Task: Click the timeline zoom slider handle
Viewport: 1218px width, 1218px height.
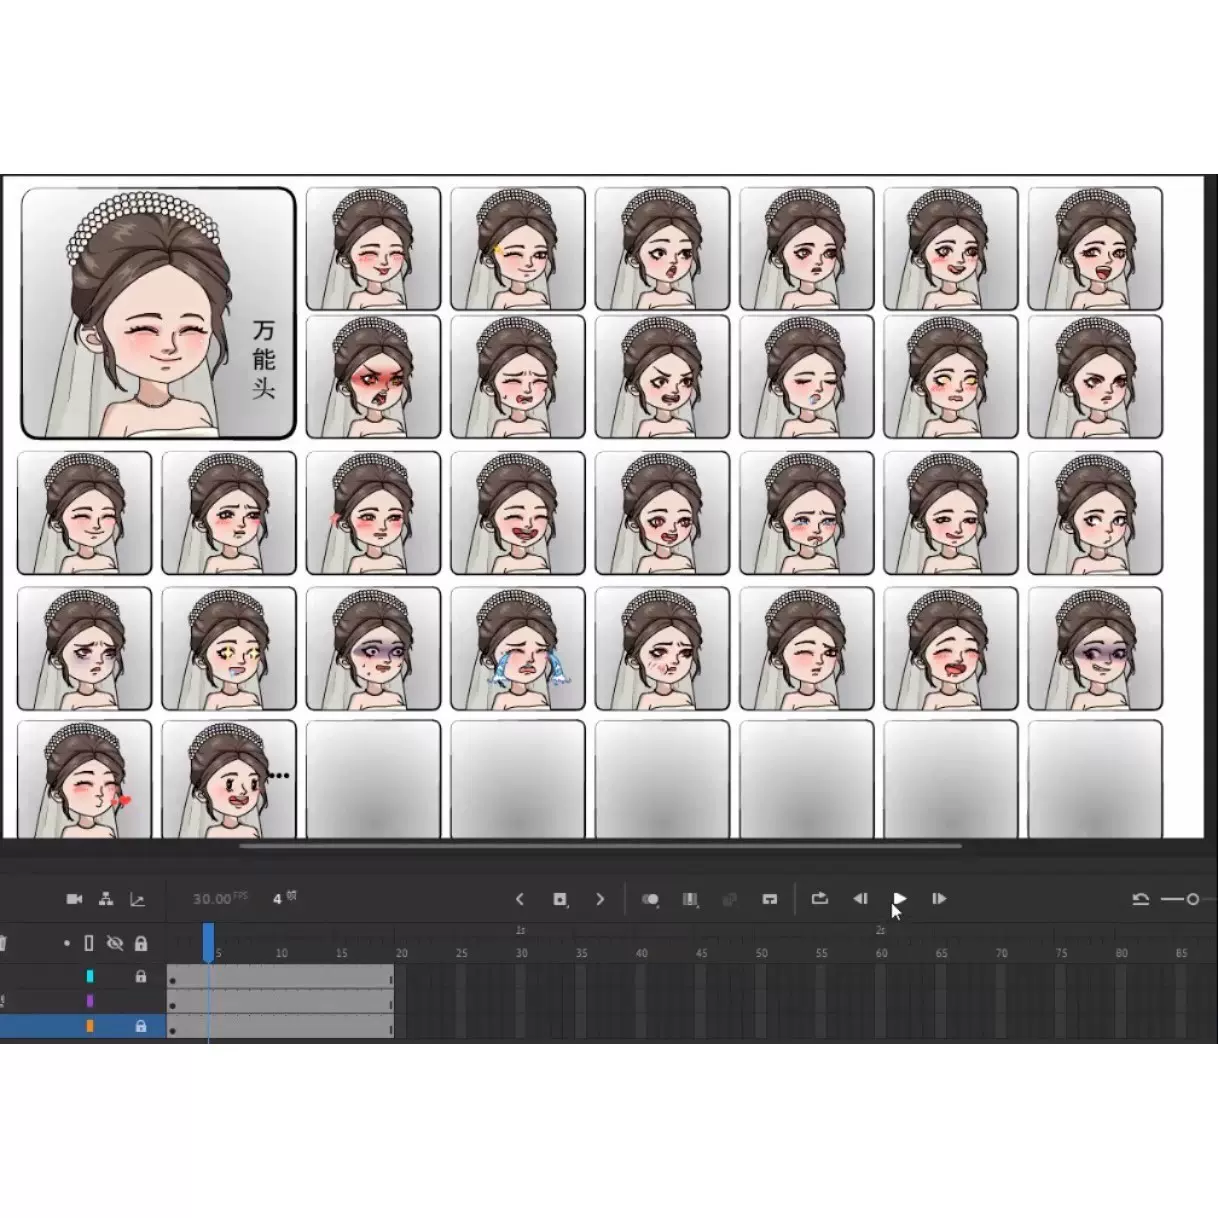Action: point(1192,899)
